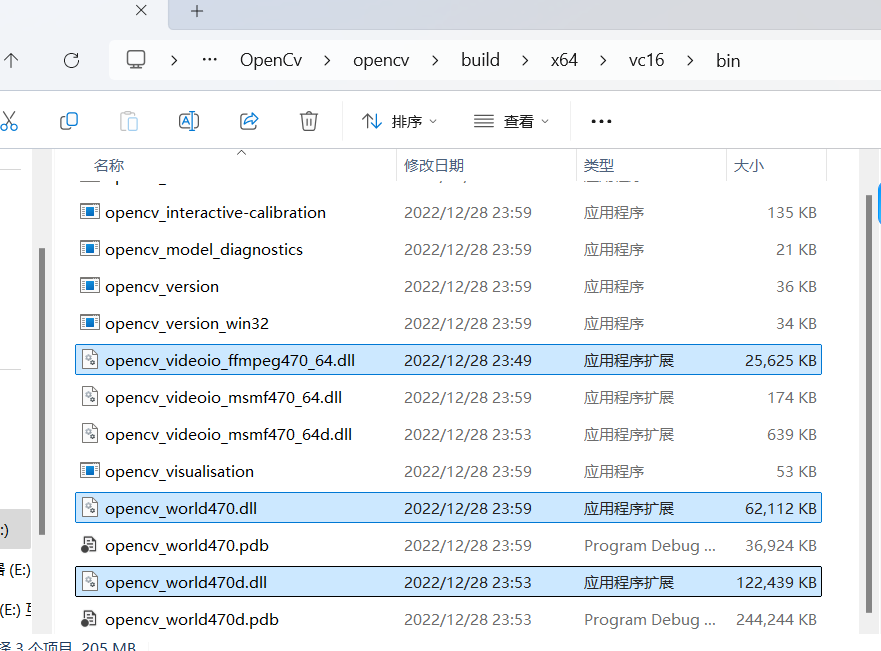Click the navigation pane scrollbar
Screen dimensions: 881x651
pyautogui.click(x=42, y=391)
